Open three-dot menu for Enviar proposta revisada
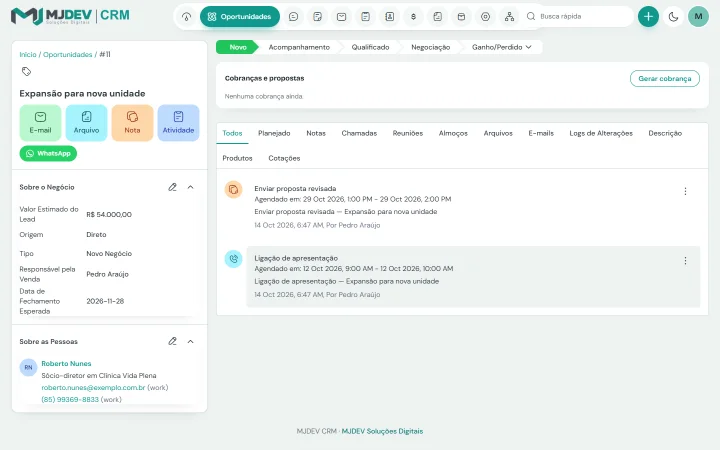Viewport: 720px width, 450px height. point(685,191)
